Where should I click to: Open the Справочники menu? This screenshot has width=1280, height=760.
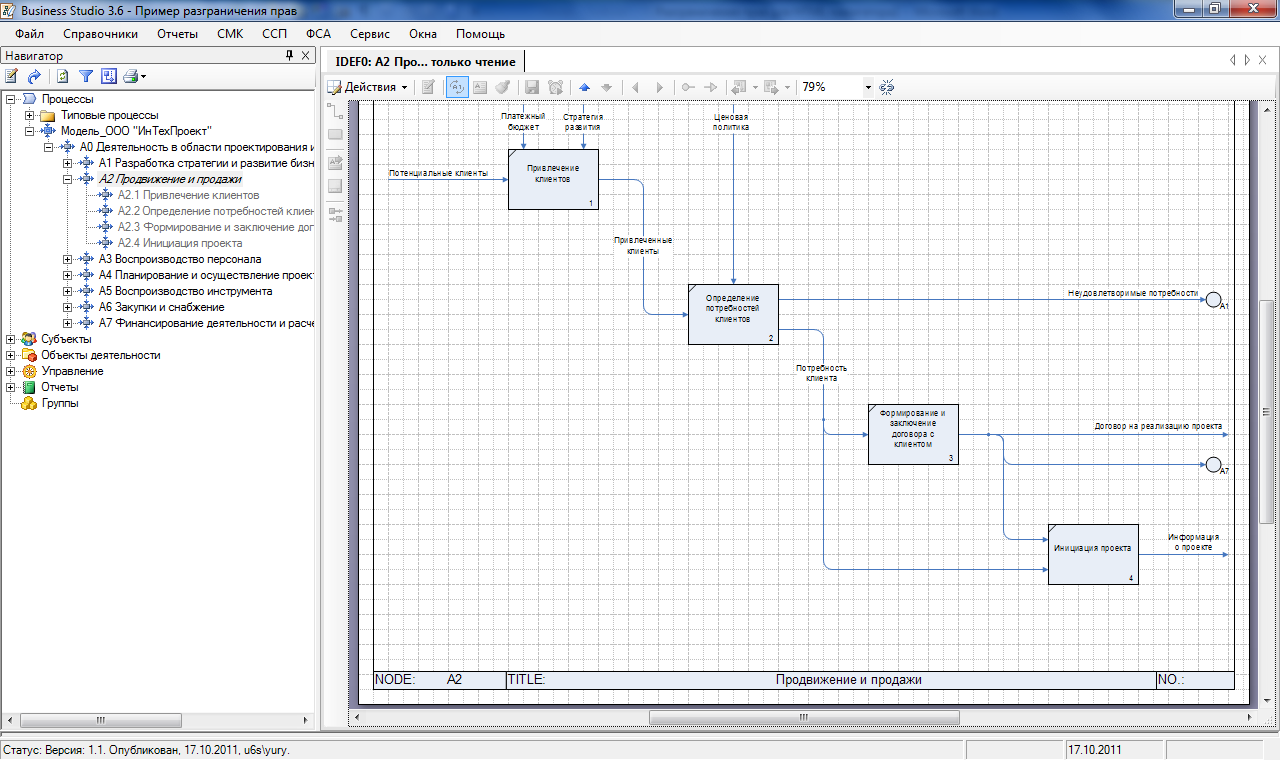click(100, 34)
